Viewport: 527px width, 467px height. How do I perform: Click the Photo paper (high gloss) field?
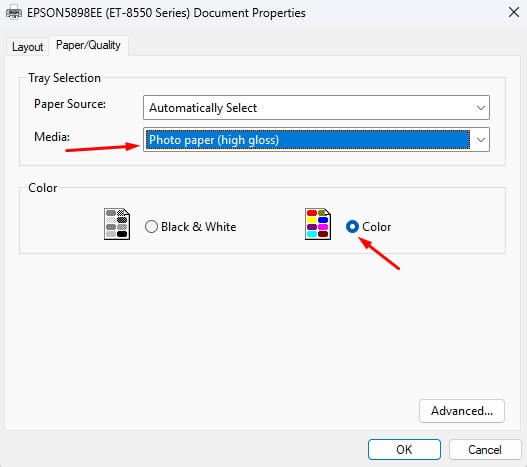click(x=308, y=140)
